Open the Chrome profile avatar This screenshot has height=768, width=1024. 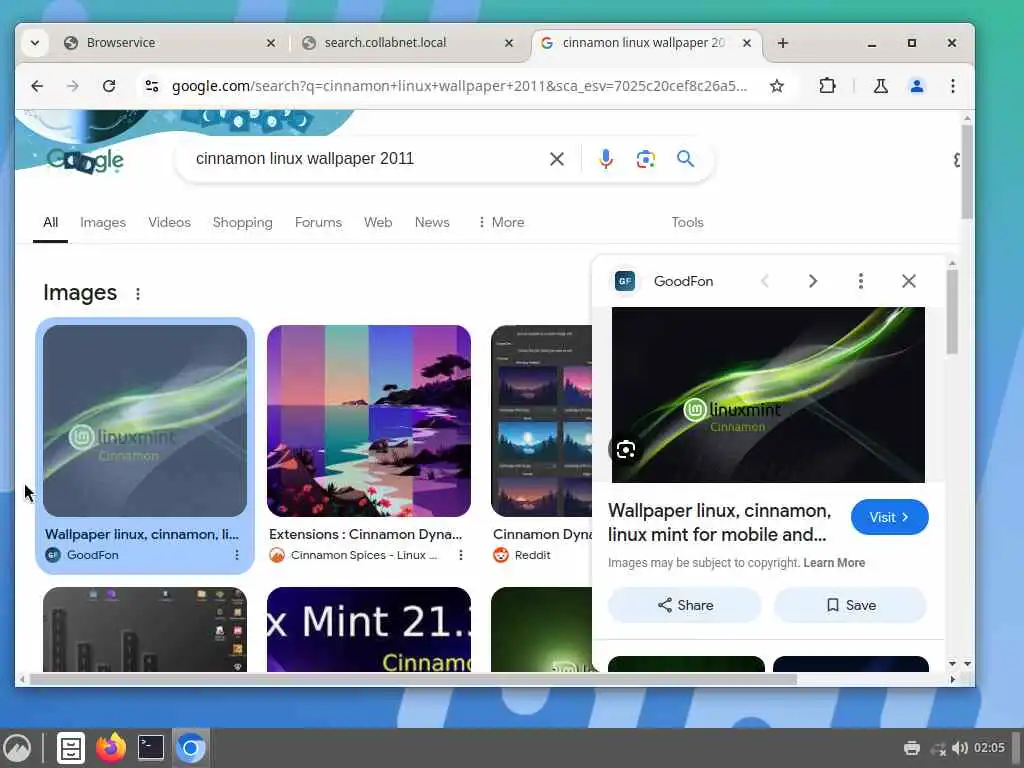click(917, 86)
